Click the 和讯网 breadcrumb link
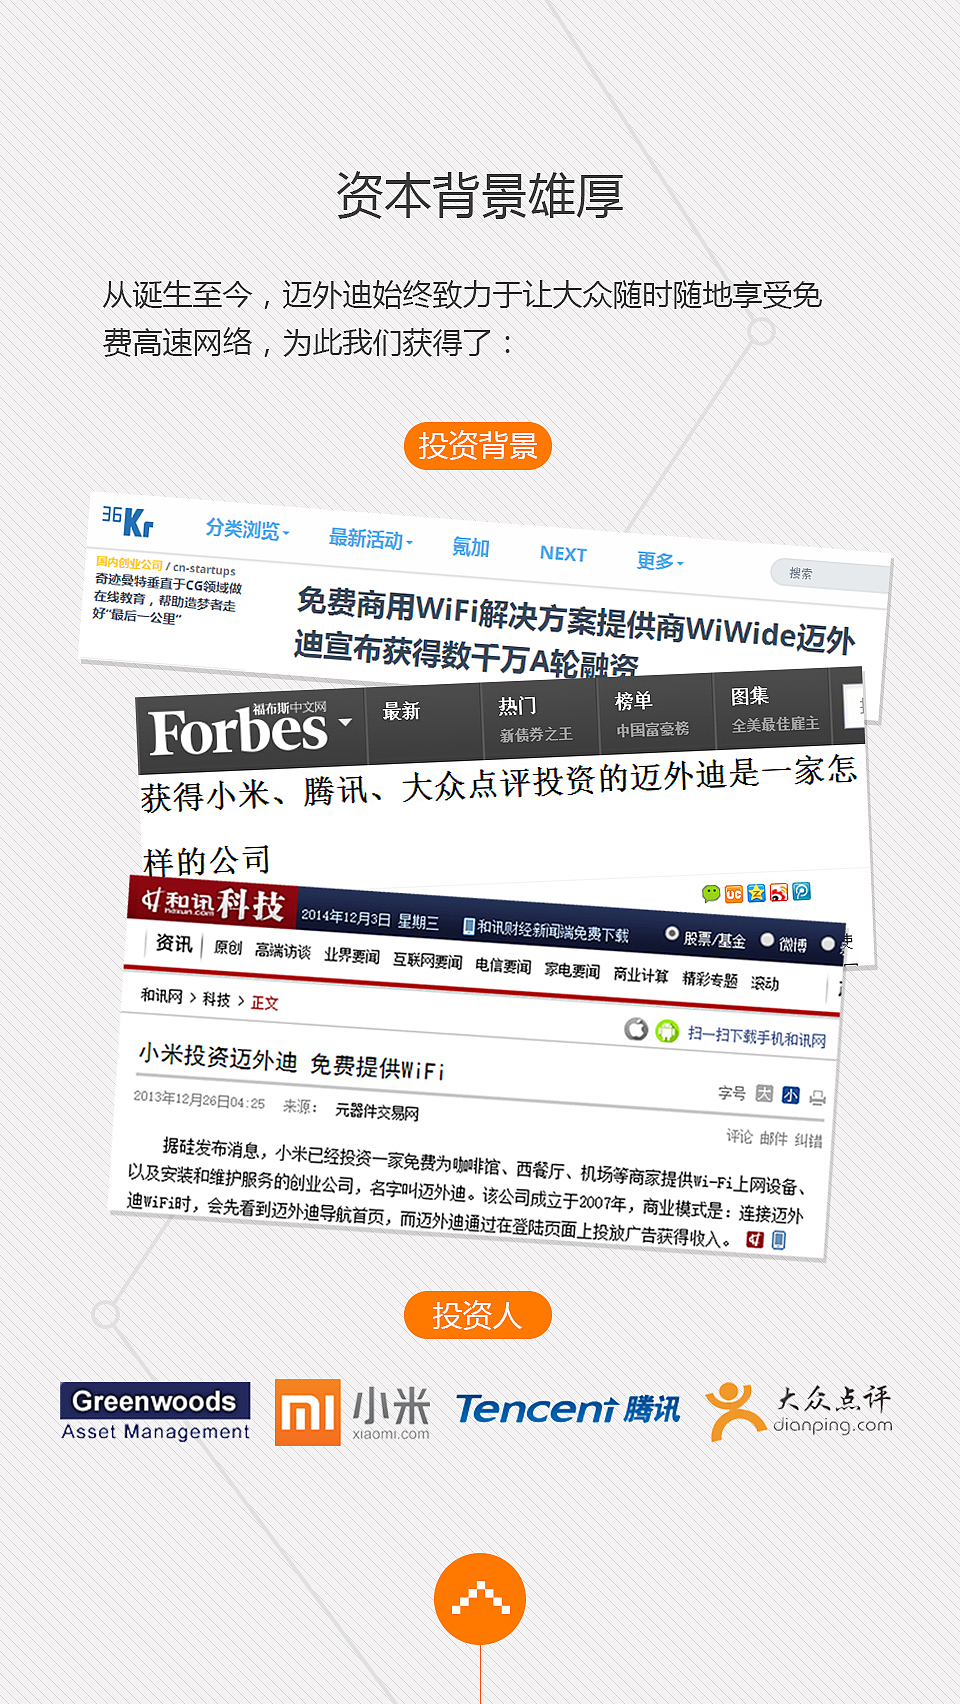960x1704 pixels. click(x=161, y=996)
